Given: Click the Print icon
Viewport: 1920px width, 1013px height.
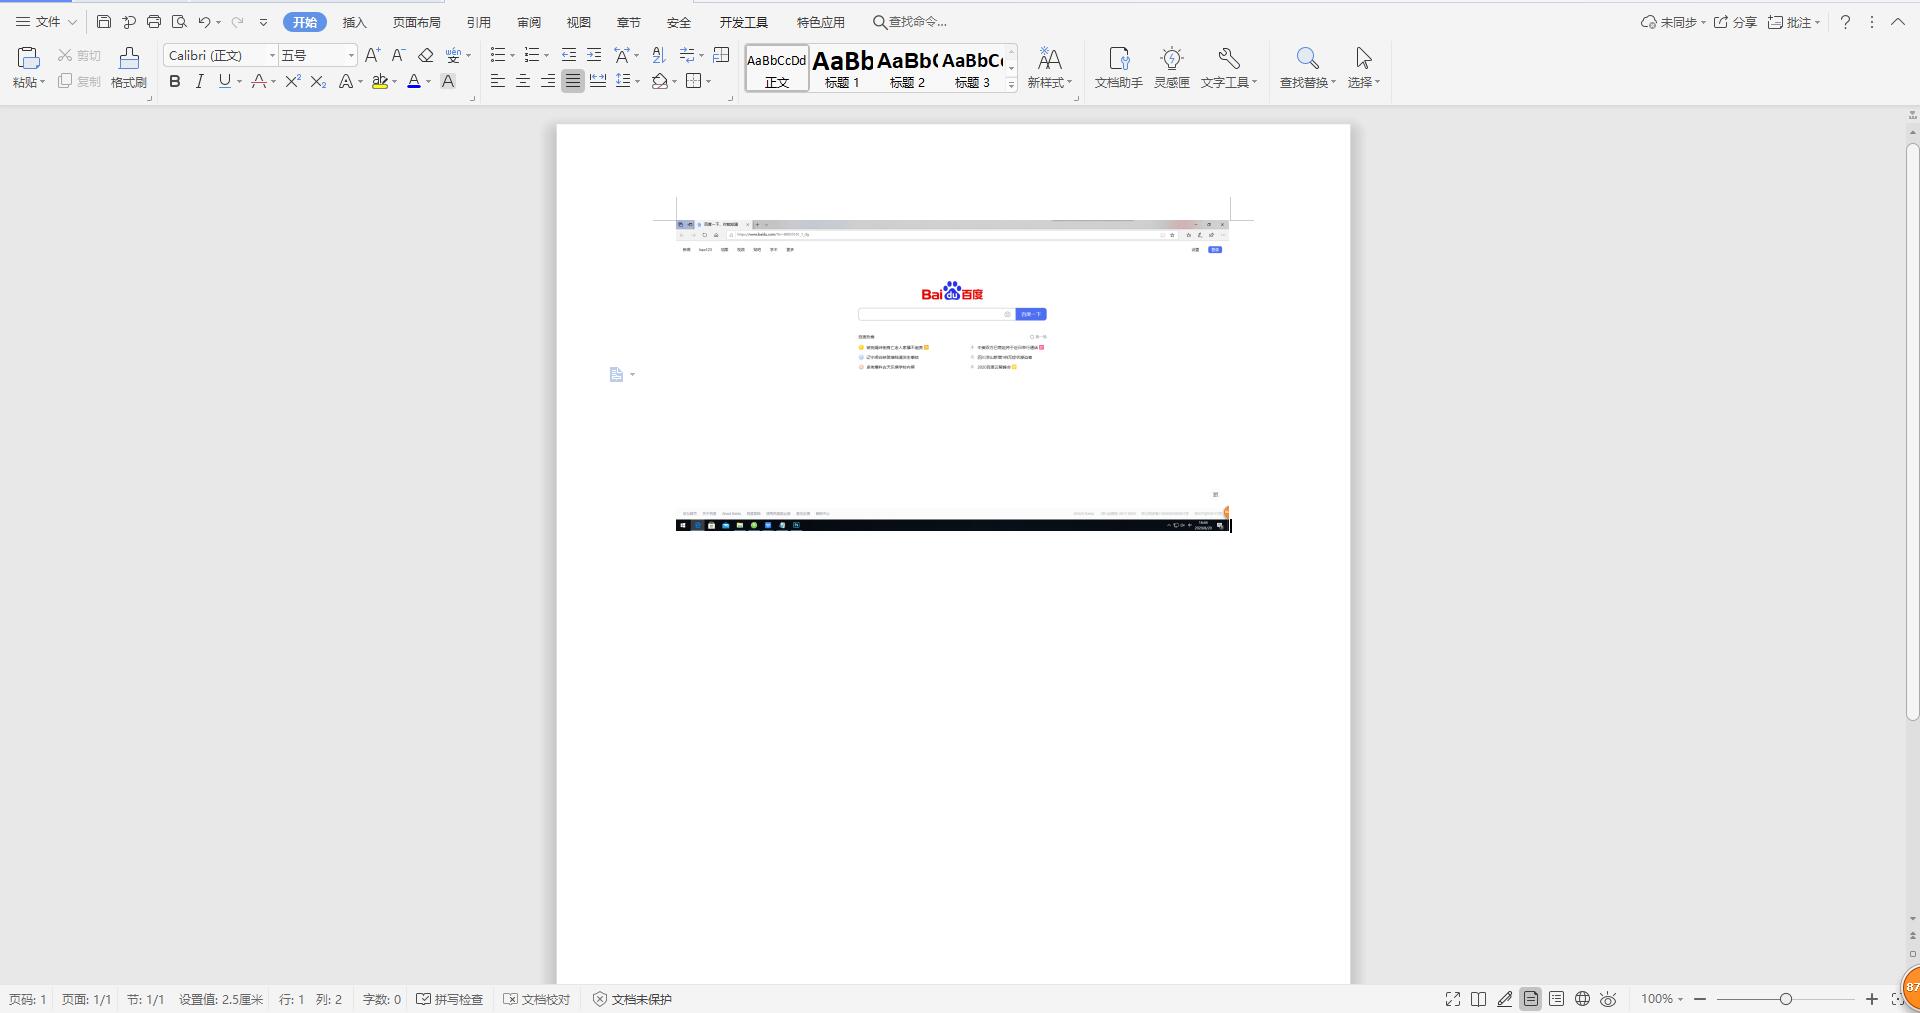Looking at the screenshot, I should [154, 21].
